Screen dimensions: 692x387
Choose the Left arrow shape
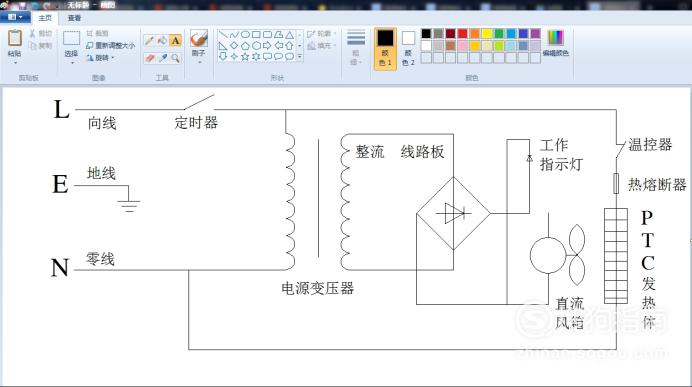coord(278,45)
